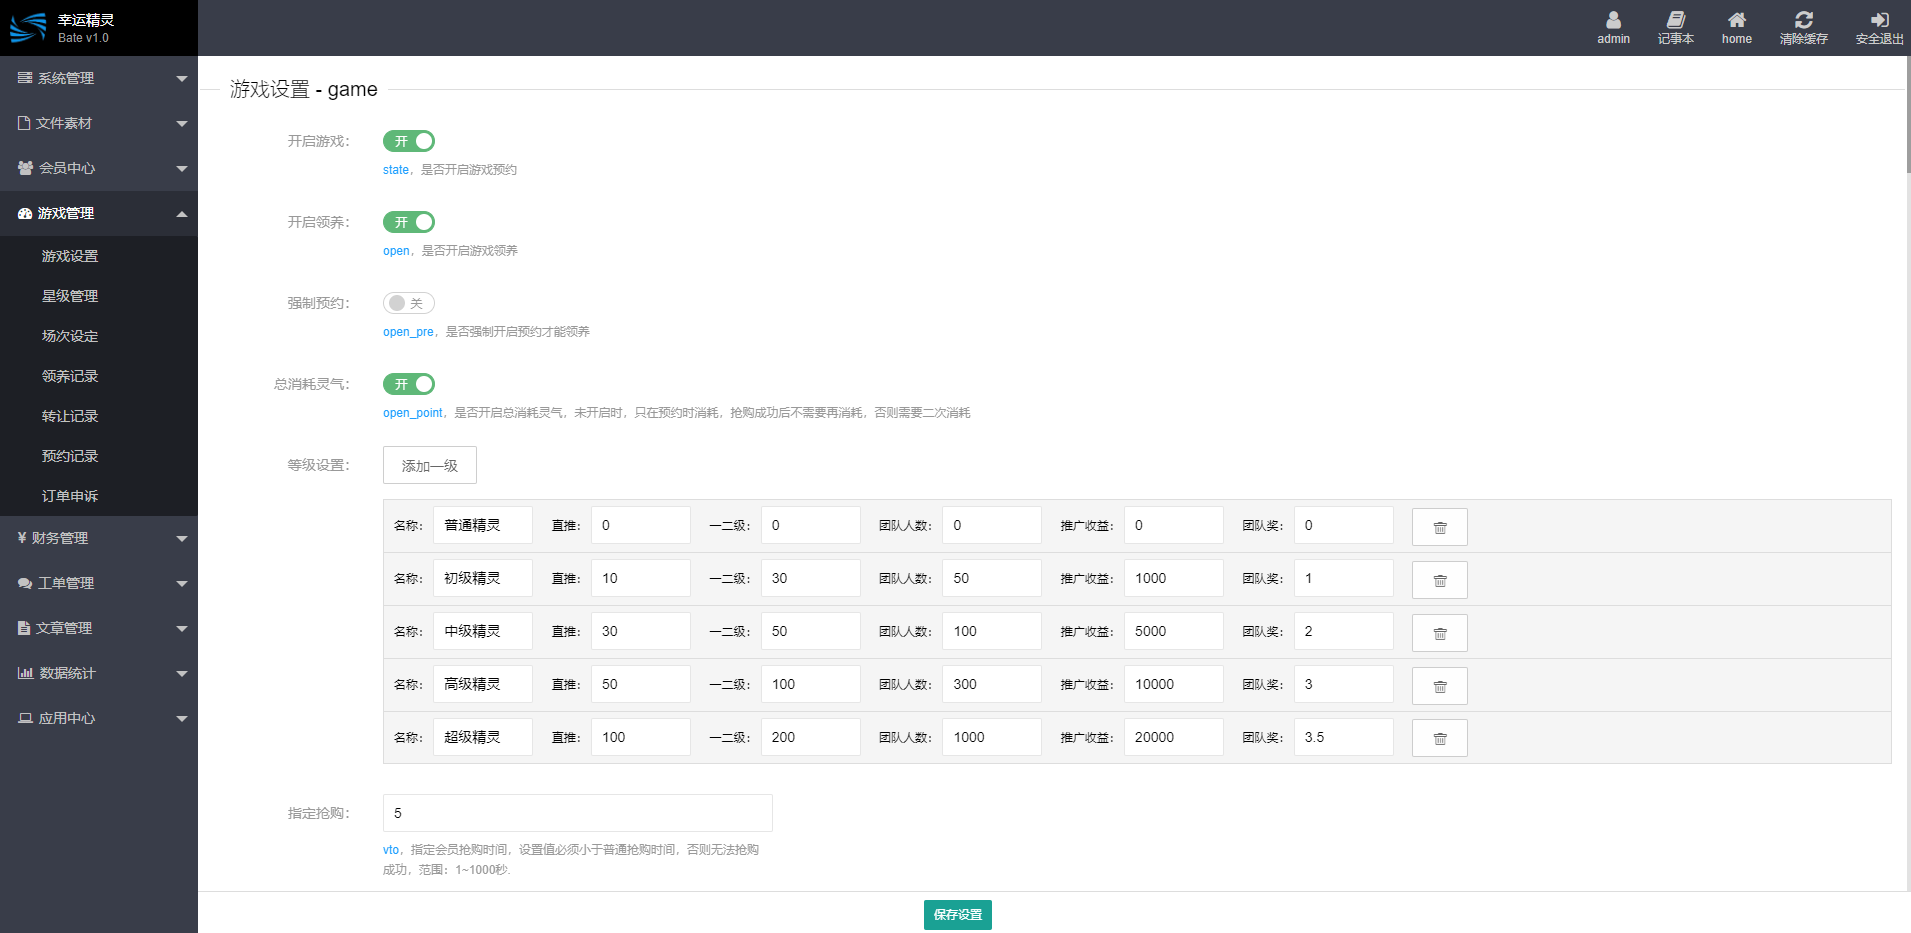Open 预约记录 in the sidebar
The height and width of the screenshot is (933, 1911).
70,456
